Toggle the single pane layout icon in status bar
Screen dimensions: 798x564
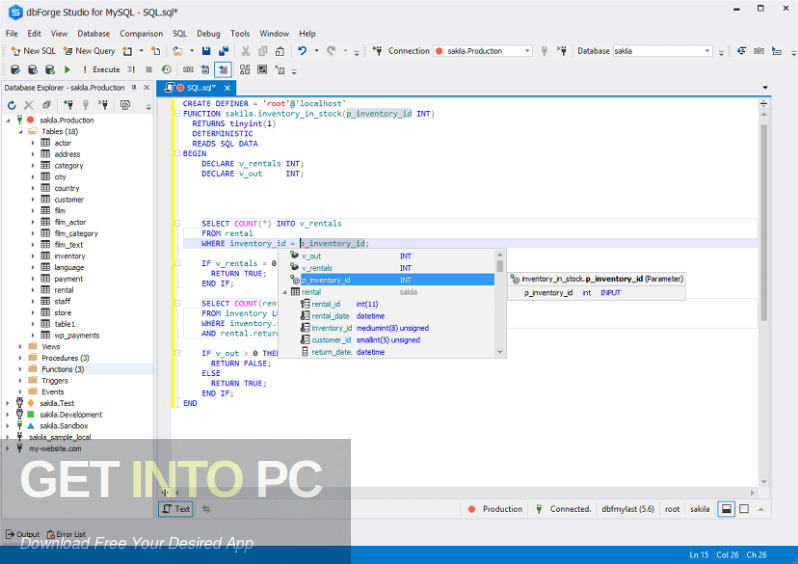[744, 509]
